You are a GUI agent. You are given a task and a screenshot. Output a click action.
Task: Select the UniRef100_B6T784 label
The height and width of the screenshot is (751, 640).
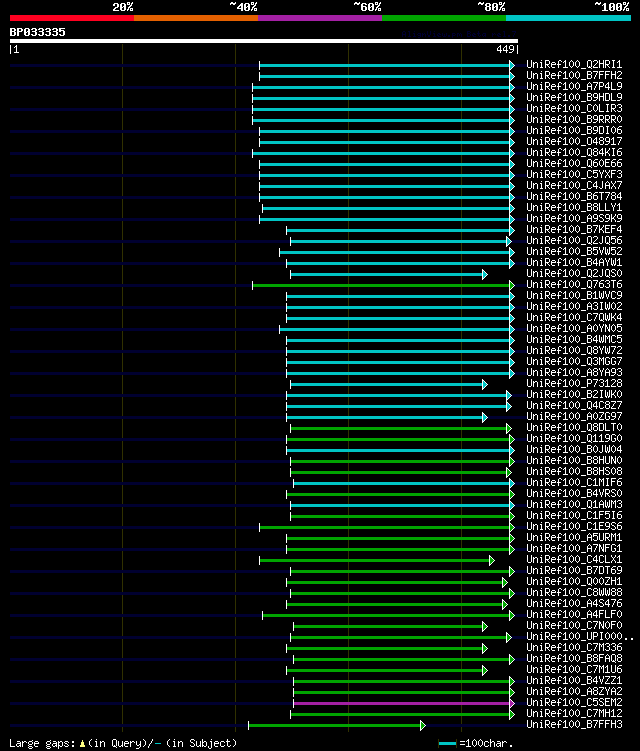574,196
